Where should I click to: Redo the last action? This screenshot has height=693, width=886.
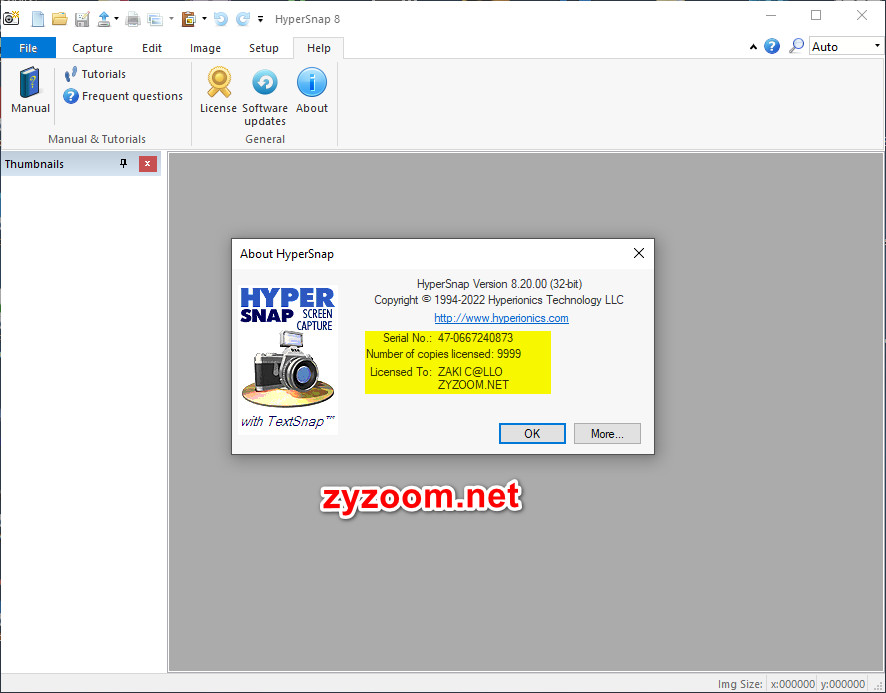click(243, 19)
